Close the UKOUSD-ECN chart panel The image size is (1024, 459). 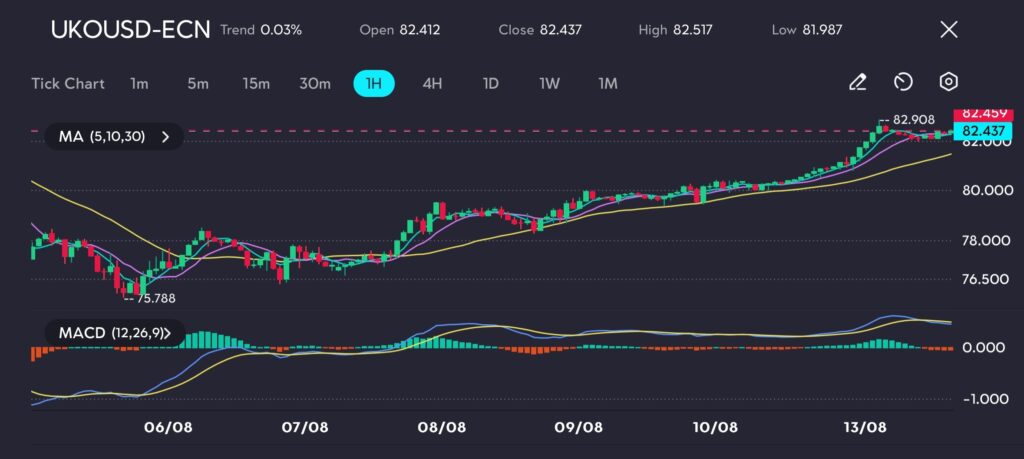[x=949, y=30]
